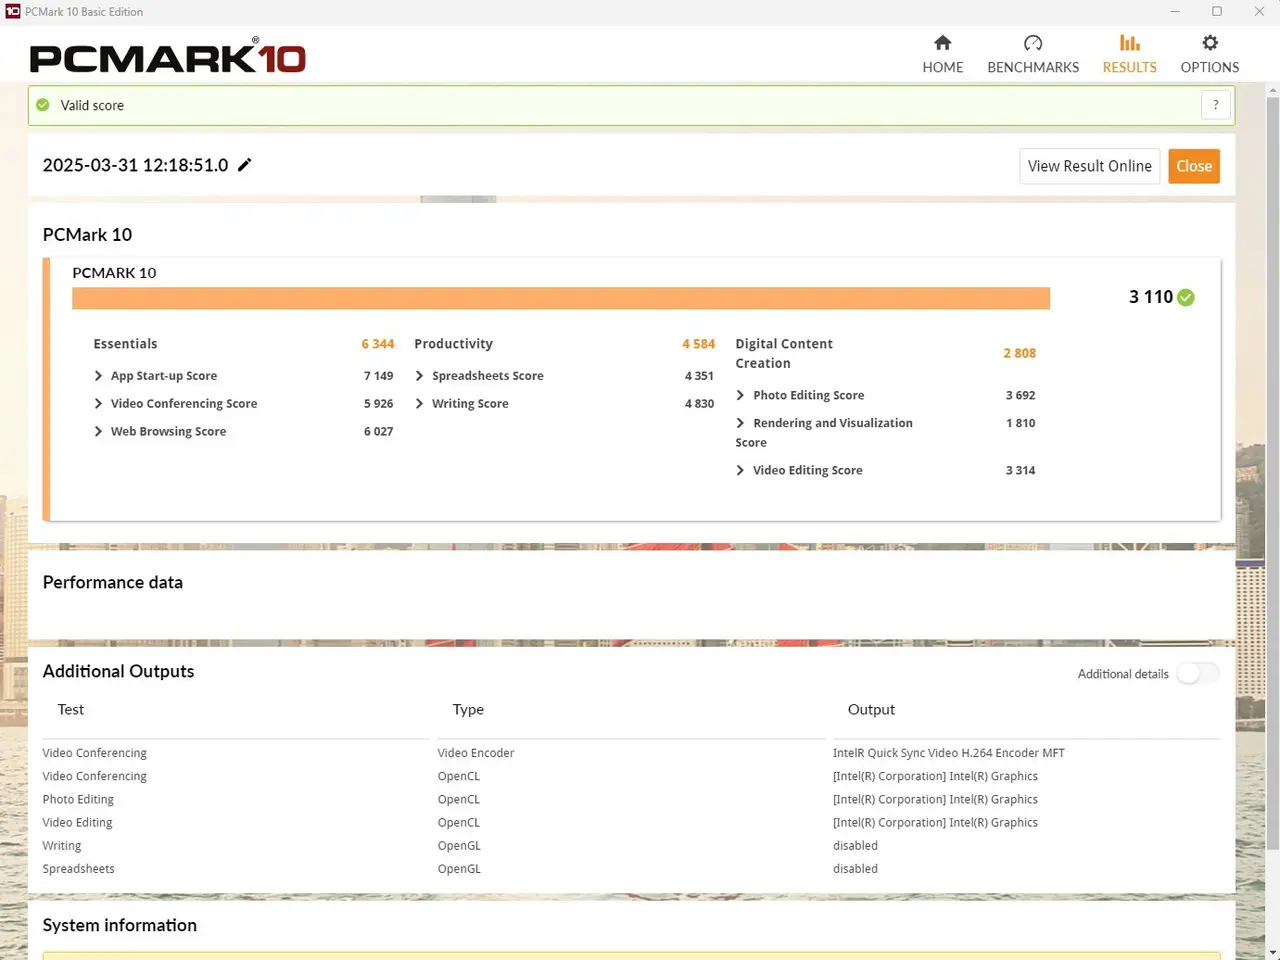Screen dimensions: 1280x960
Task: Toggle the Additional details switch
Action: click(x=1197, y=674)
